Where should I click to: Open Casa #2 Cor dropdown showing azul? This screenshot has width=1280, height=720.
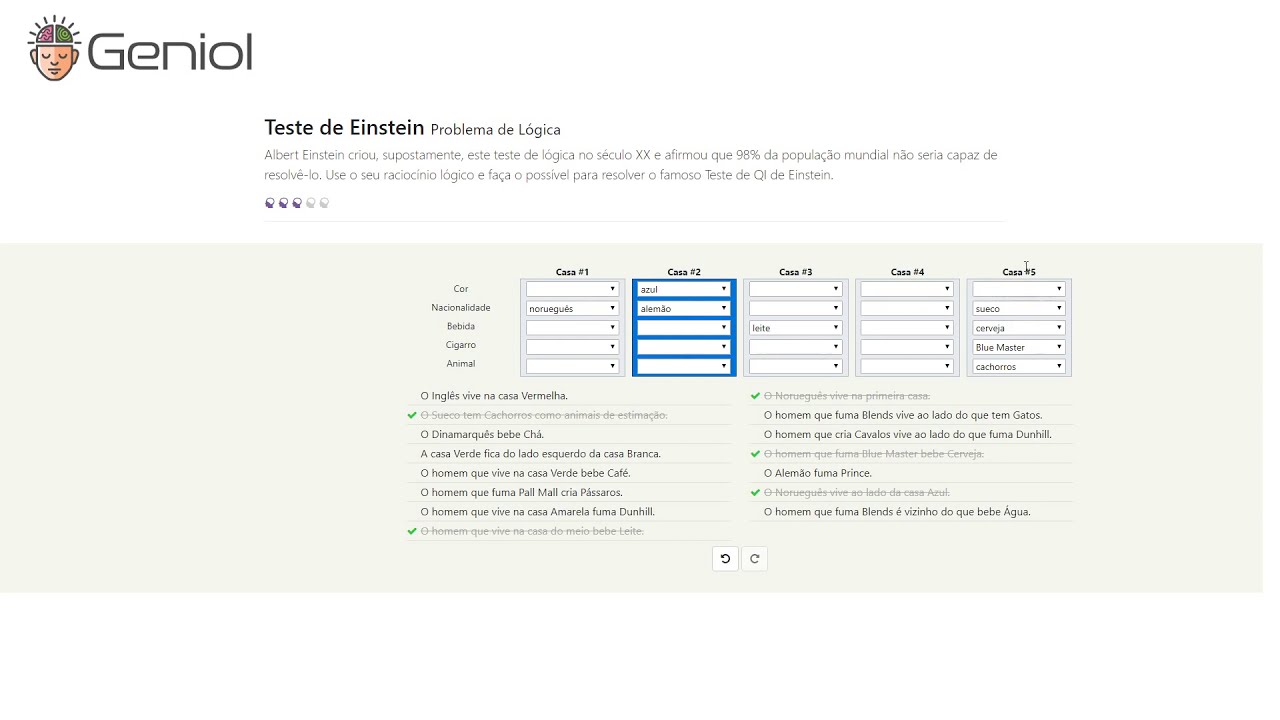684,289
